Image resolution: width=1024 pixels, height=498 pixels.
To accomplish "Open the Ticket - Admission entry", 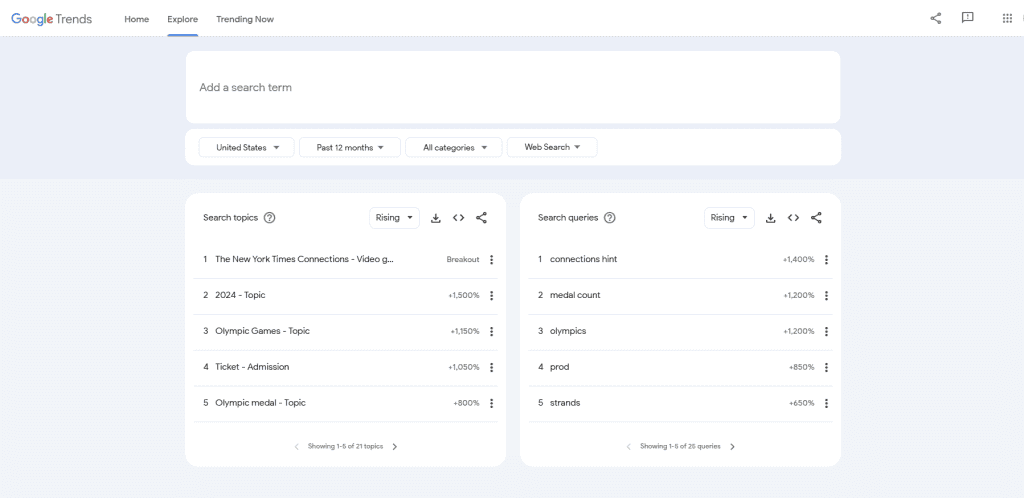I will tap(252, 367).
